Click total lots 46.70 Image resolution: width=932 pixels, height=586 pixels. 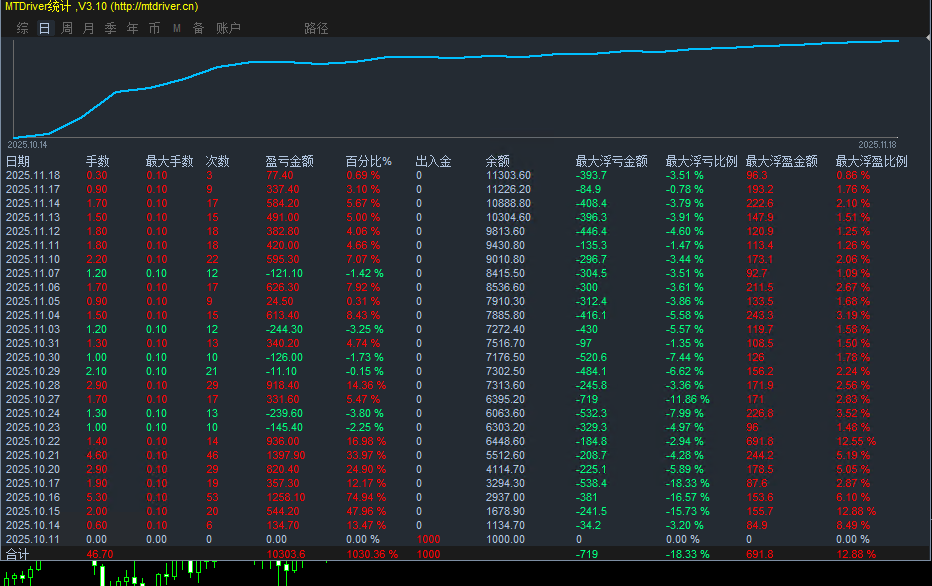point(100,554)
